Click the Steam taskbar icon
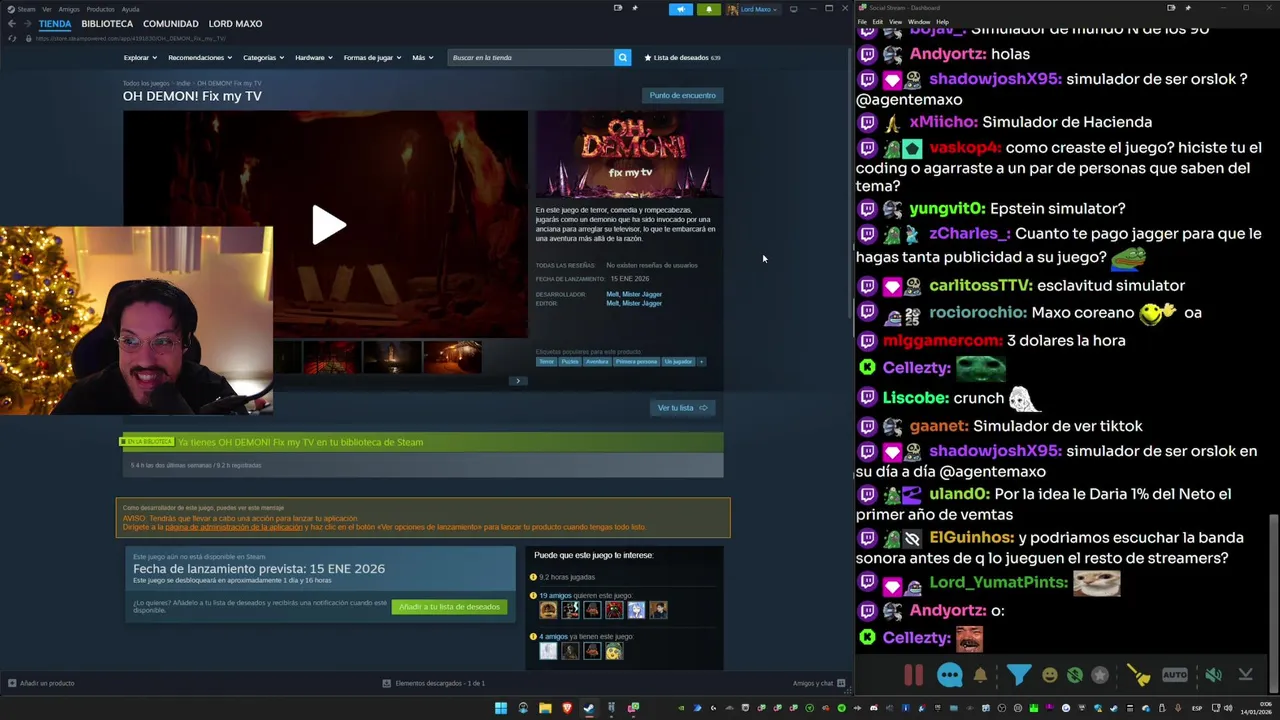This screenshot has height=720, width=1280. (x=589, y=708)
